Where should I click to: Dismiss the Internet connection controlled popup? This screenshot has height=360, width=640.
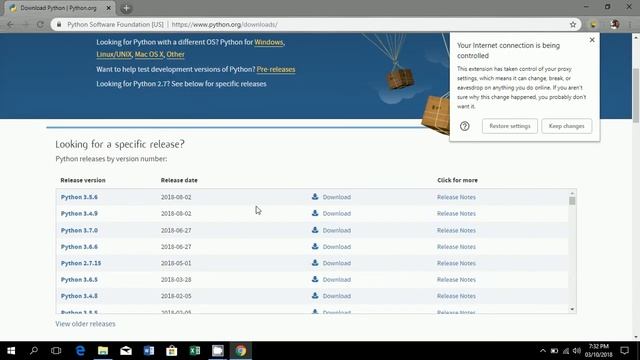point(592,40)
